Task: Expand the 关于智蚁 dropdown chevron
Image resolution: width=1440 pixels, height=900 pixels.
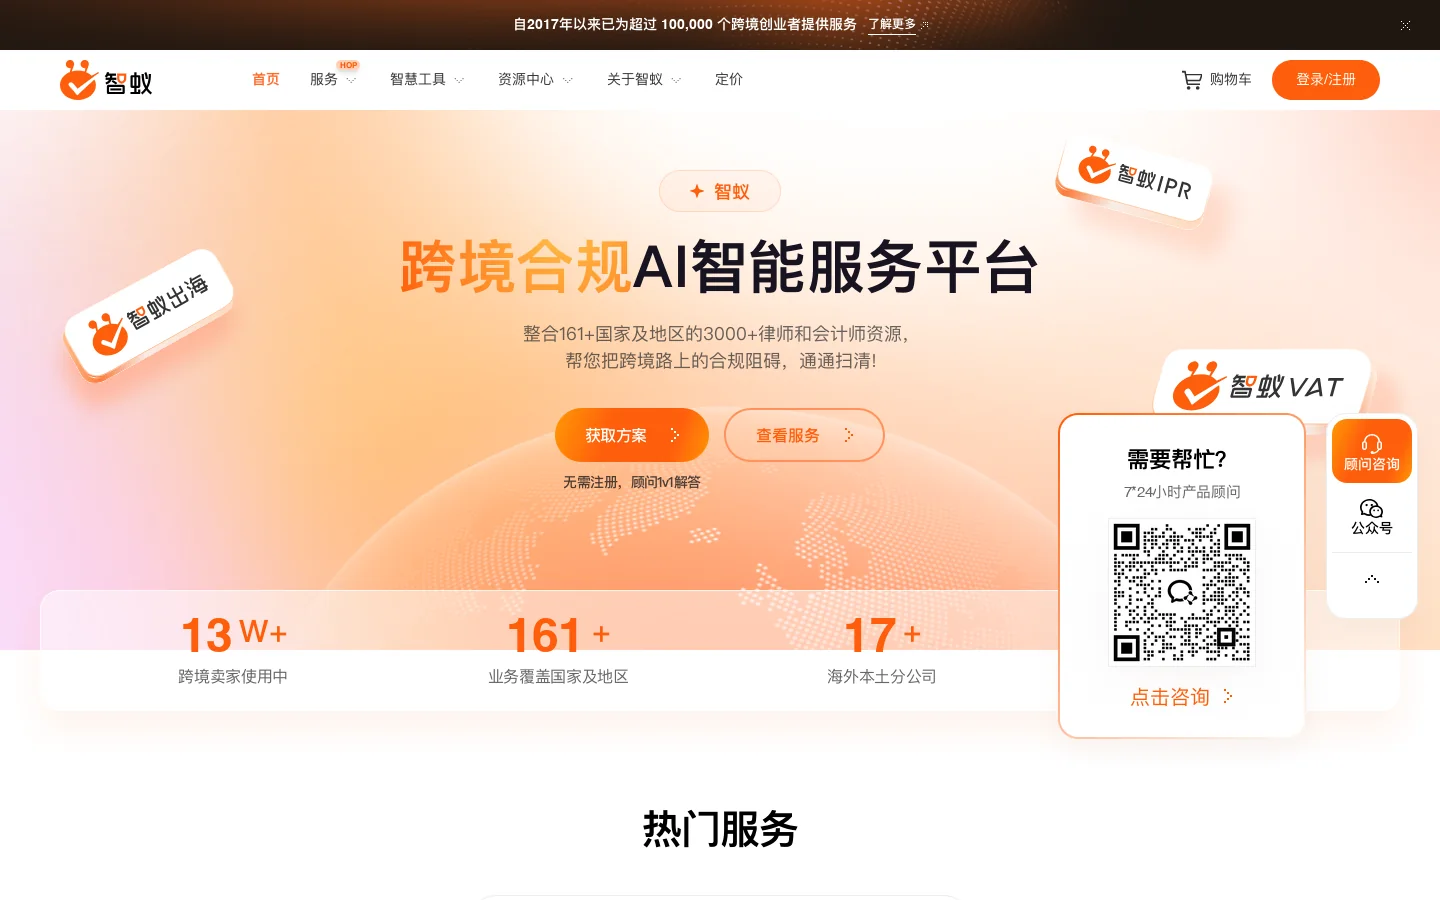Action: [676, 80]
